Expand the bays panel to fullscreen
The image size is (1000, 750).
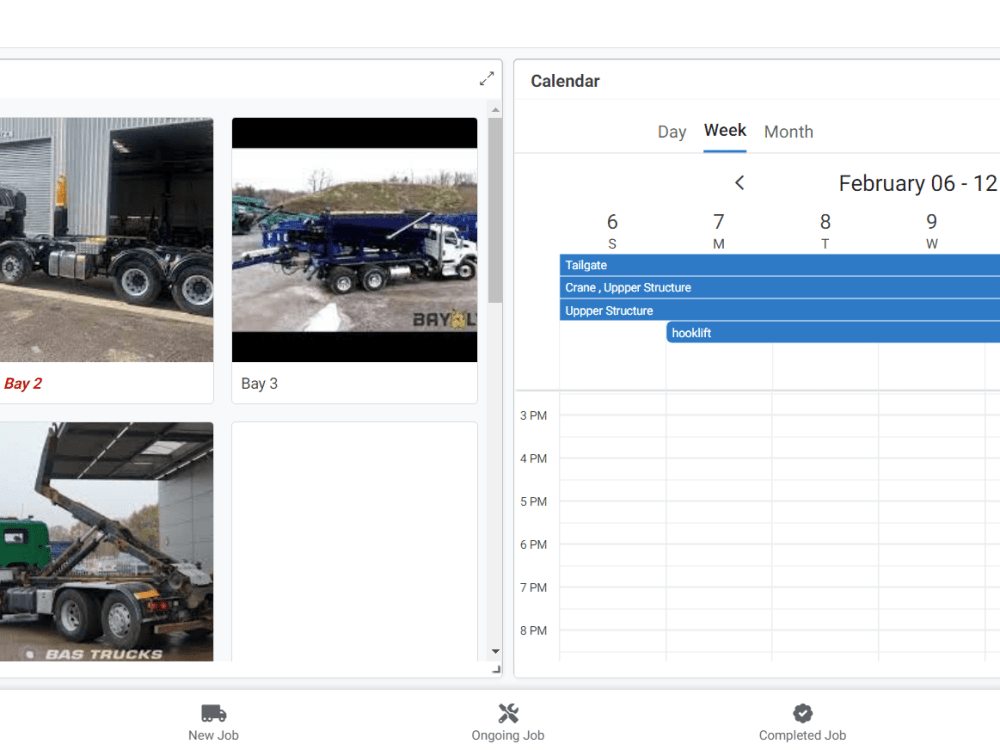tap(487, 78)
